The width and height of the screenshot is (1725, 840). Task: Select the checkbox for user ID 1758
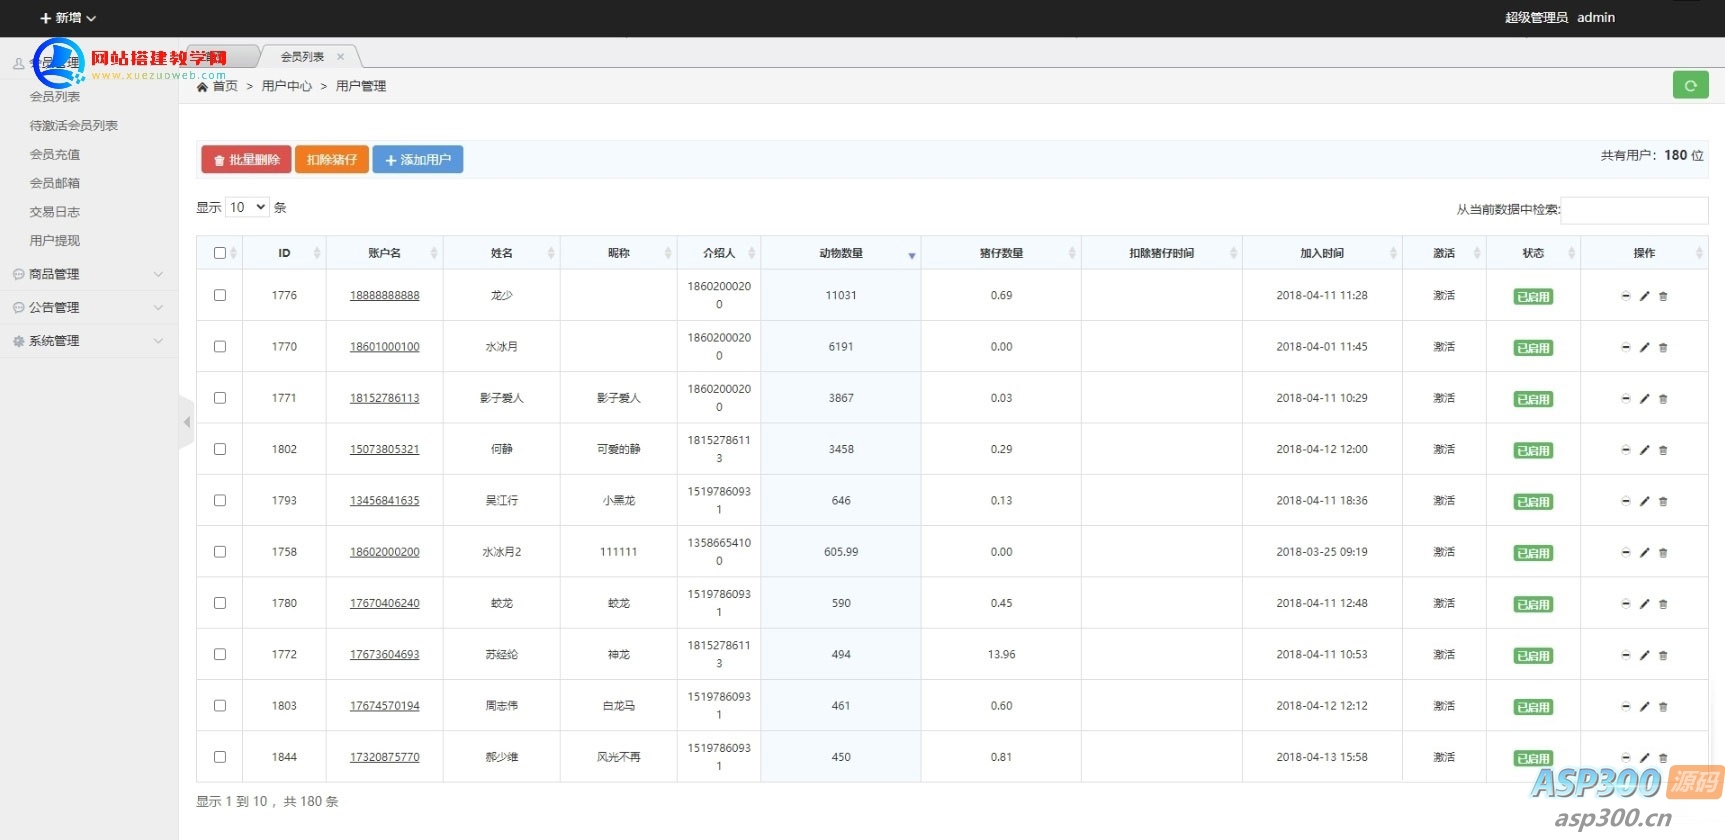point(220,552)
